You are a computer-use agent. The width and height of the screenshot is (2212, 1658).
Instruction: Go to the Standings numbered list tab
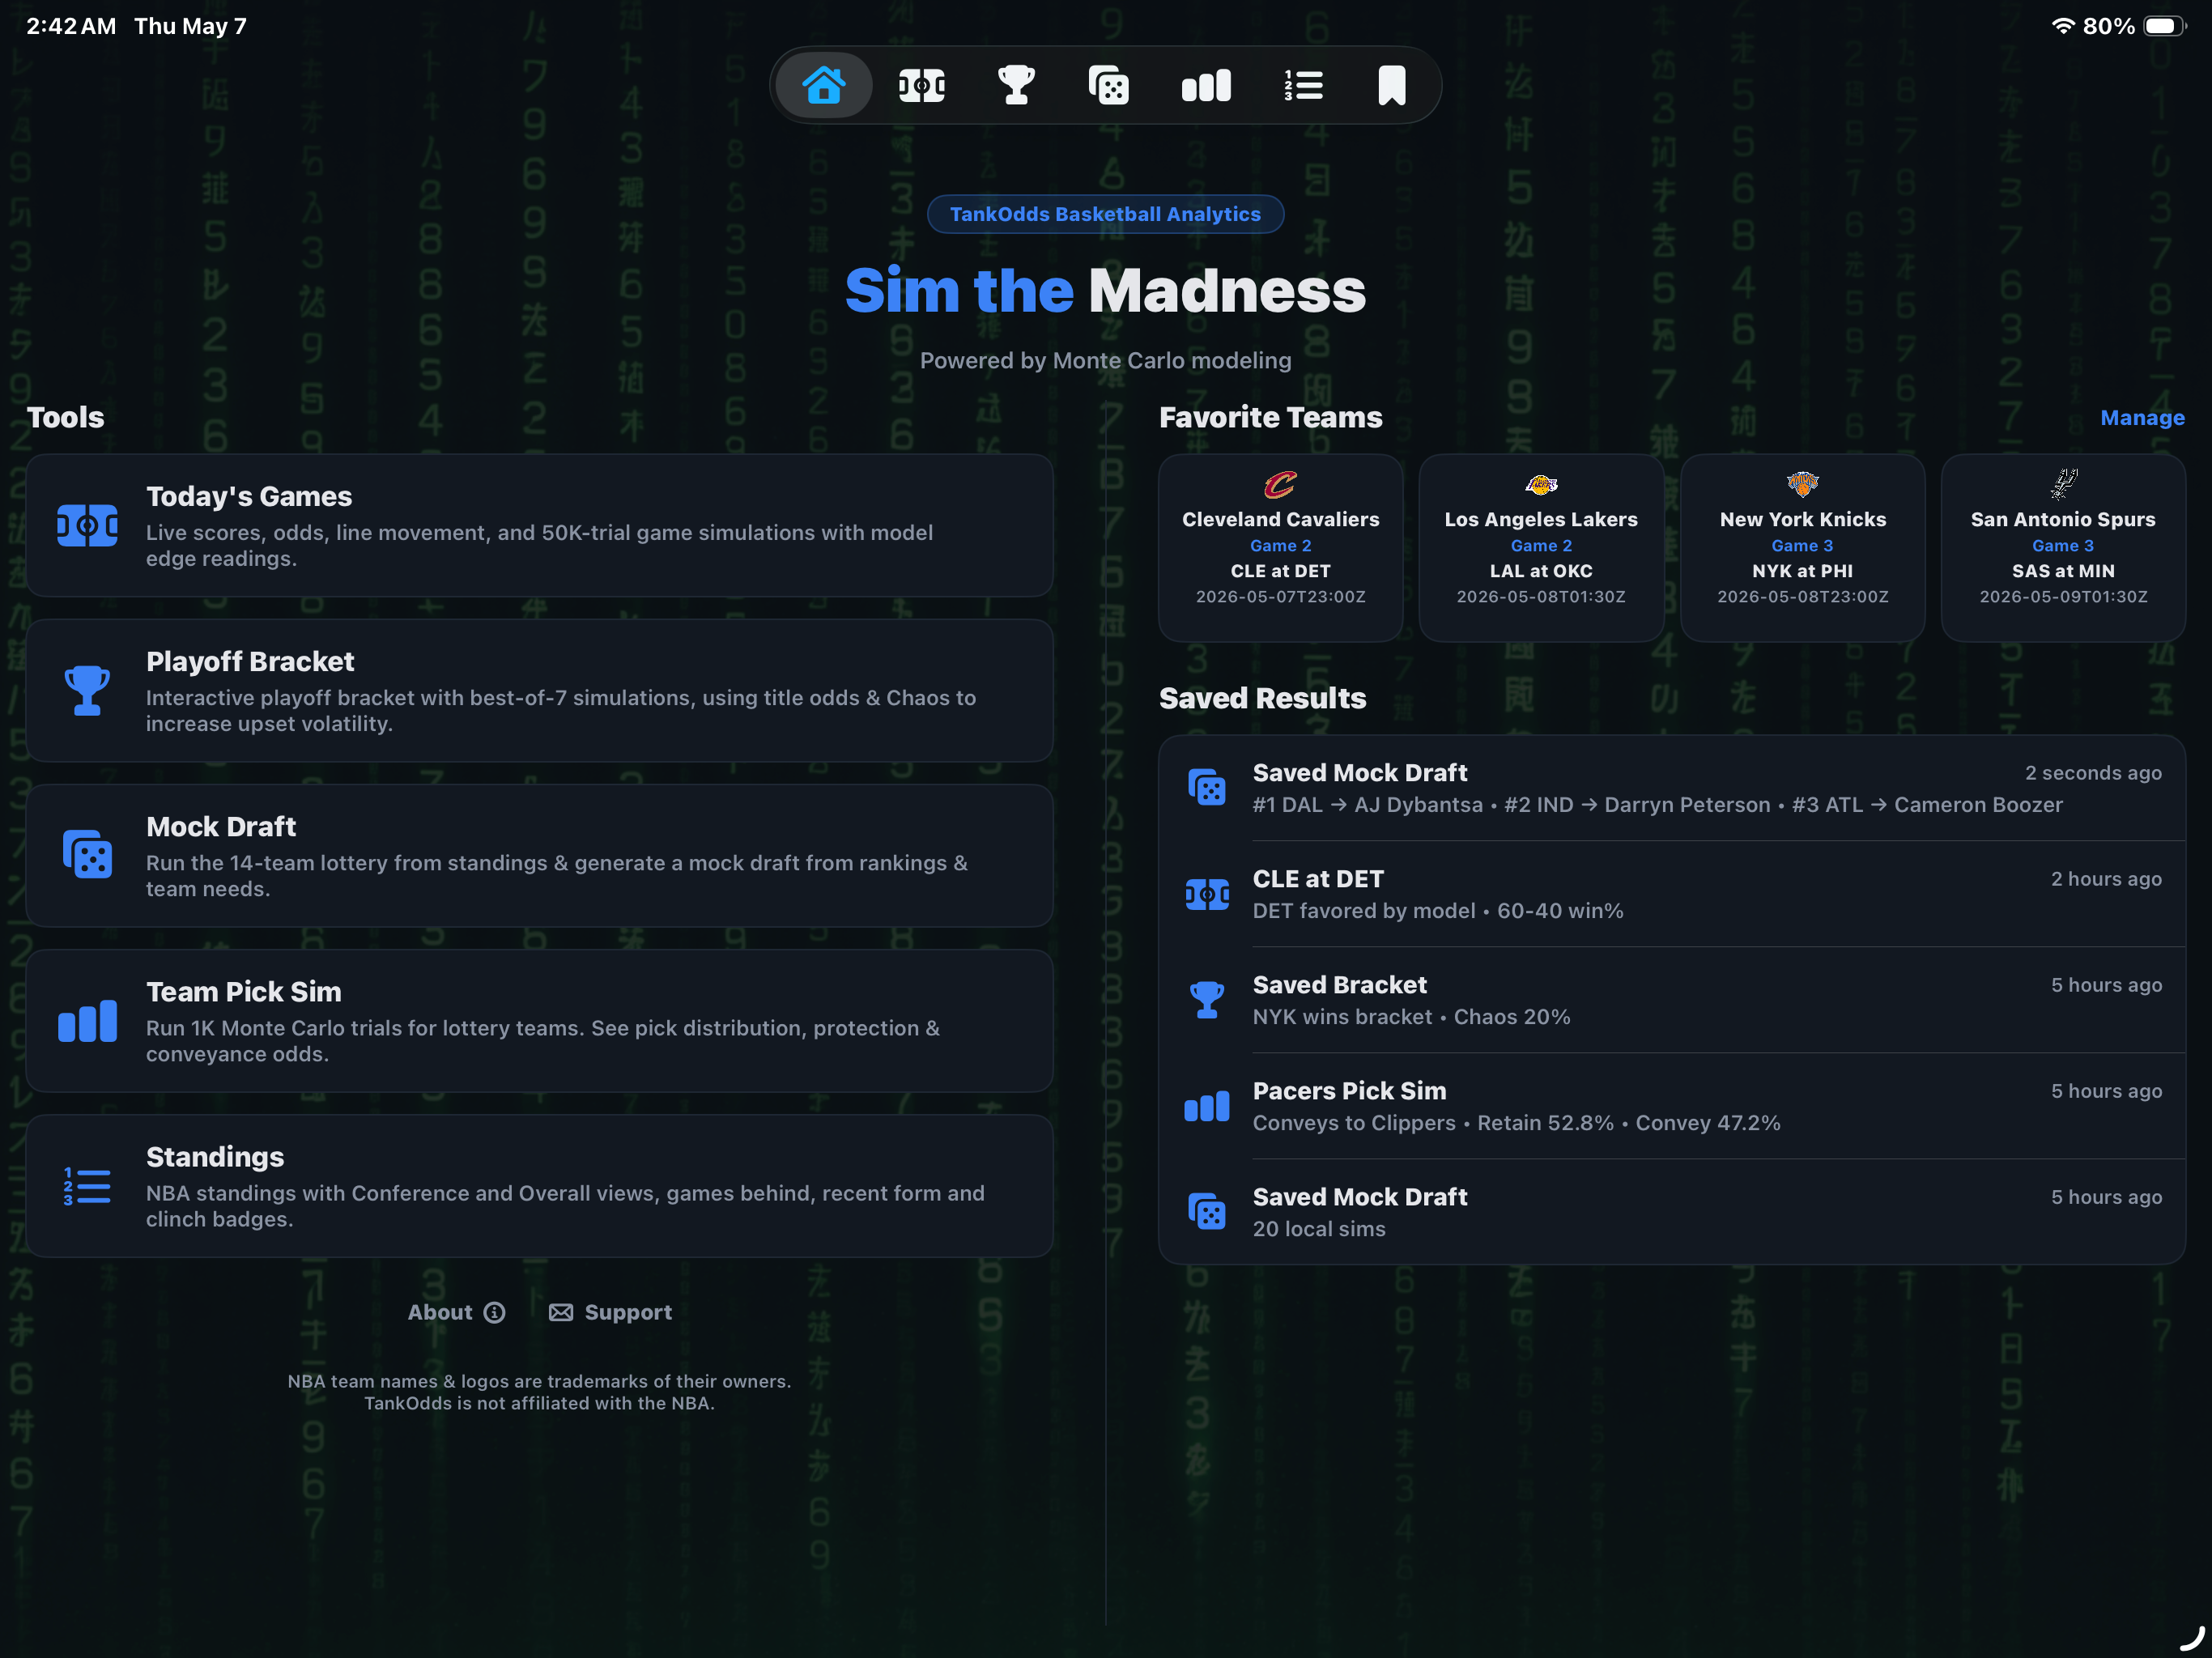pos(1303,85)
